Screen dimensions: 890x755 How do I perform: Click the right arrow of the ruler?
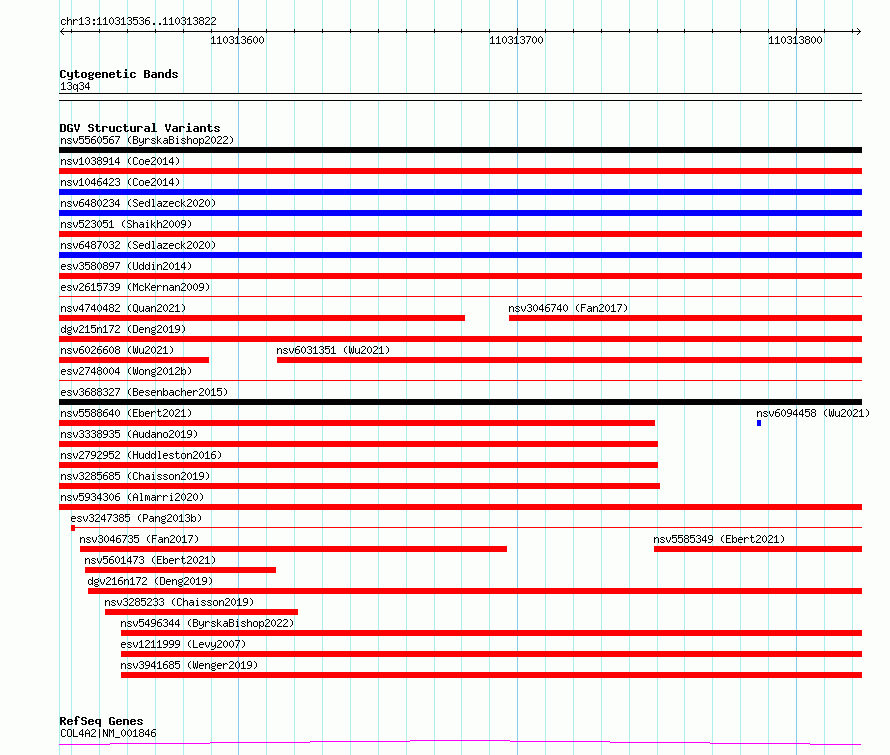pyautogui.click(x=858, y=32)
